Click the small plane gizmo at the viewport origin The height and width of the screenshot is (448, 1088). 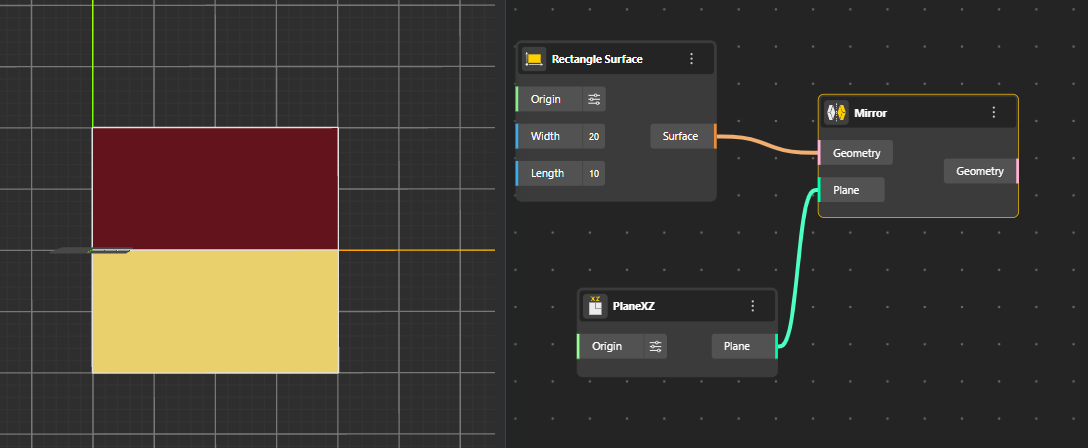click(x=90, y=250)
